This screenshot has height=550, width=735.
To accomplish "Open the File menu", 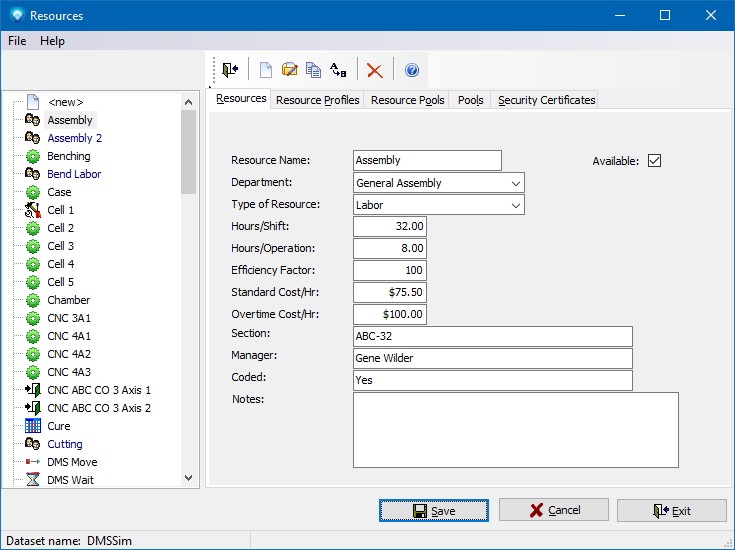I will click(x=17, y=41).
